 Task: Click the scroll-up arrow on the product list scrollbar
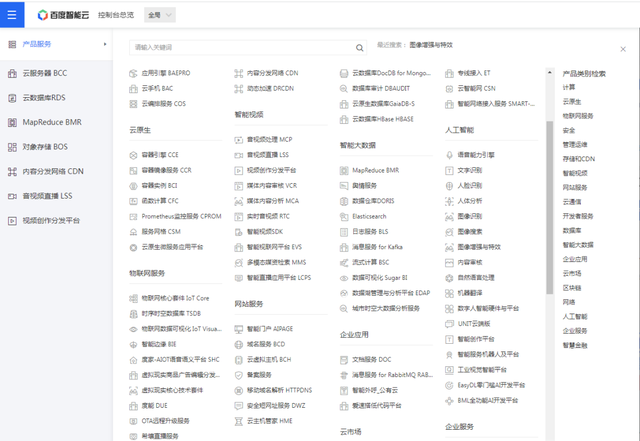point(549,73)
